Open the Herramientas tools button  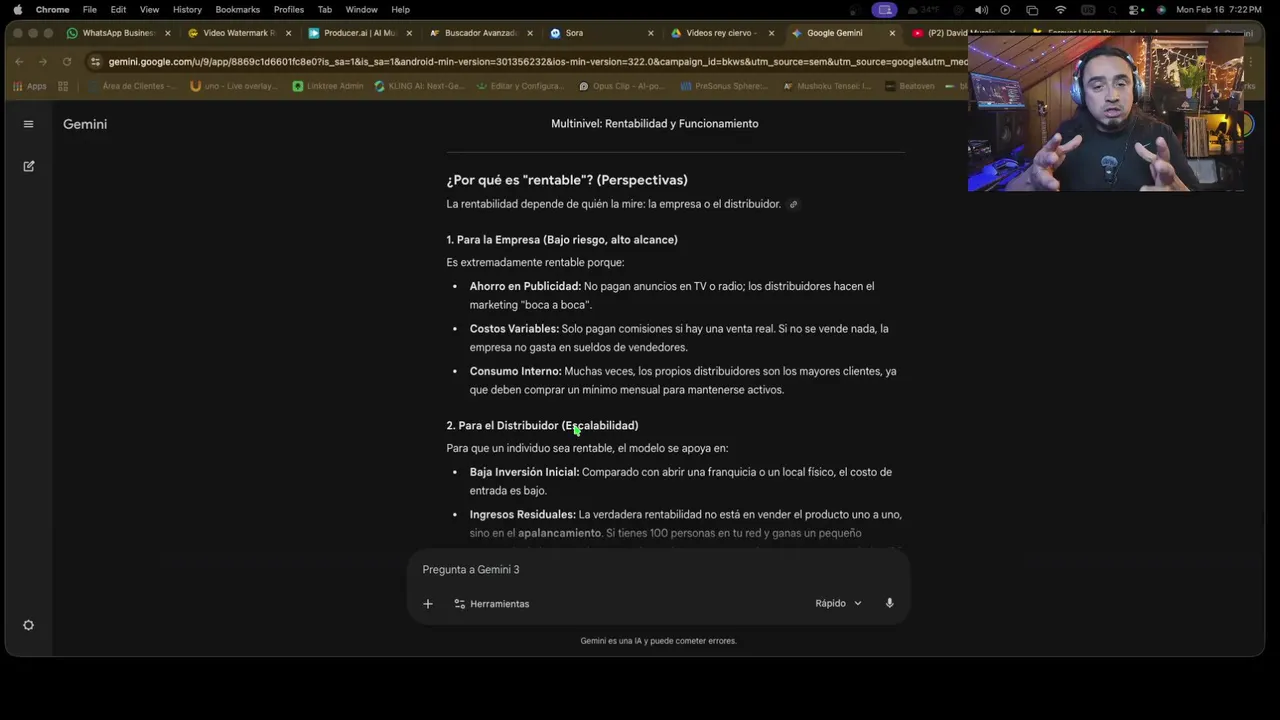coord(492,604)
